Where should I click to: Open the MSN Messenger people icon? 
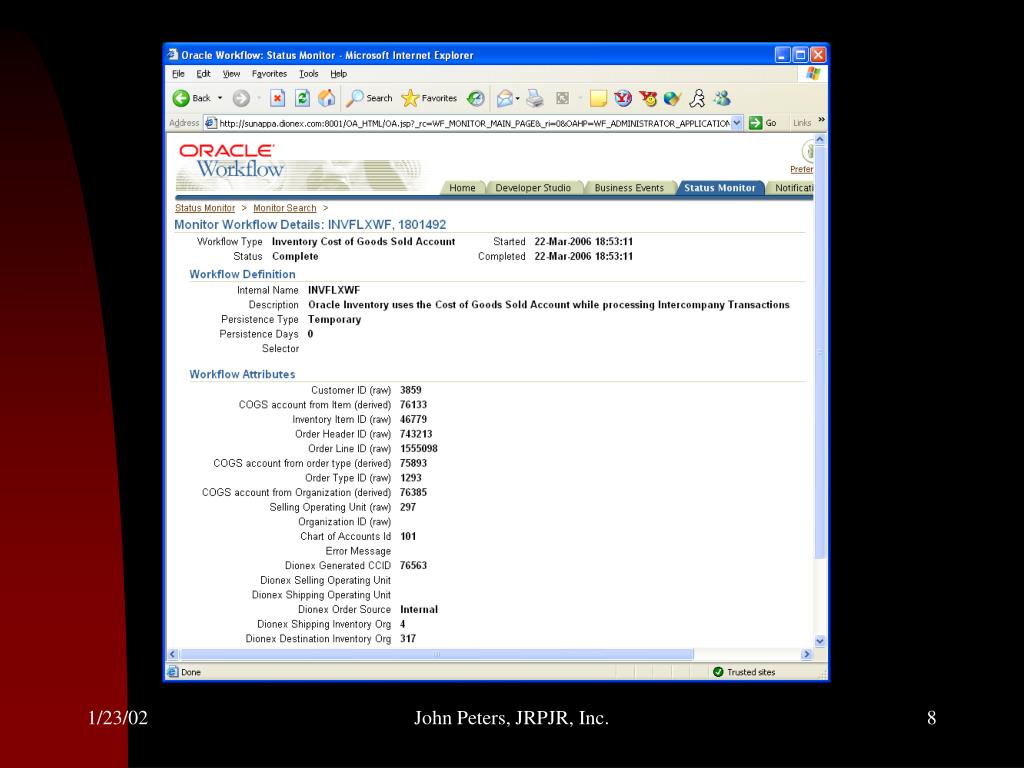[x=722, y=98]
